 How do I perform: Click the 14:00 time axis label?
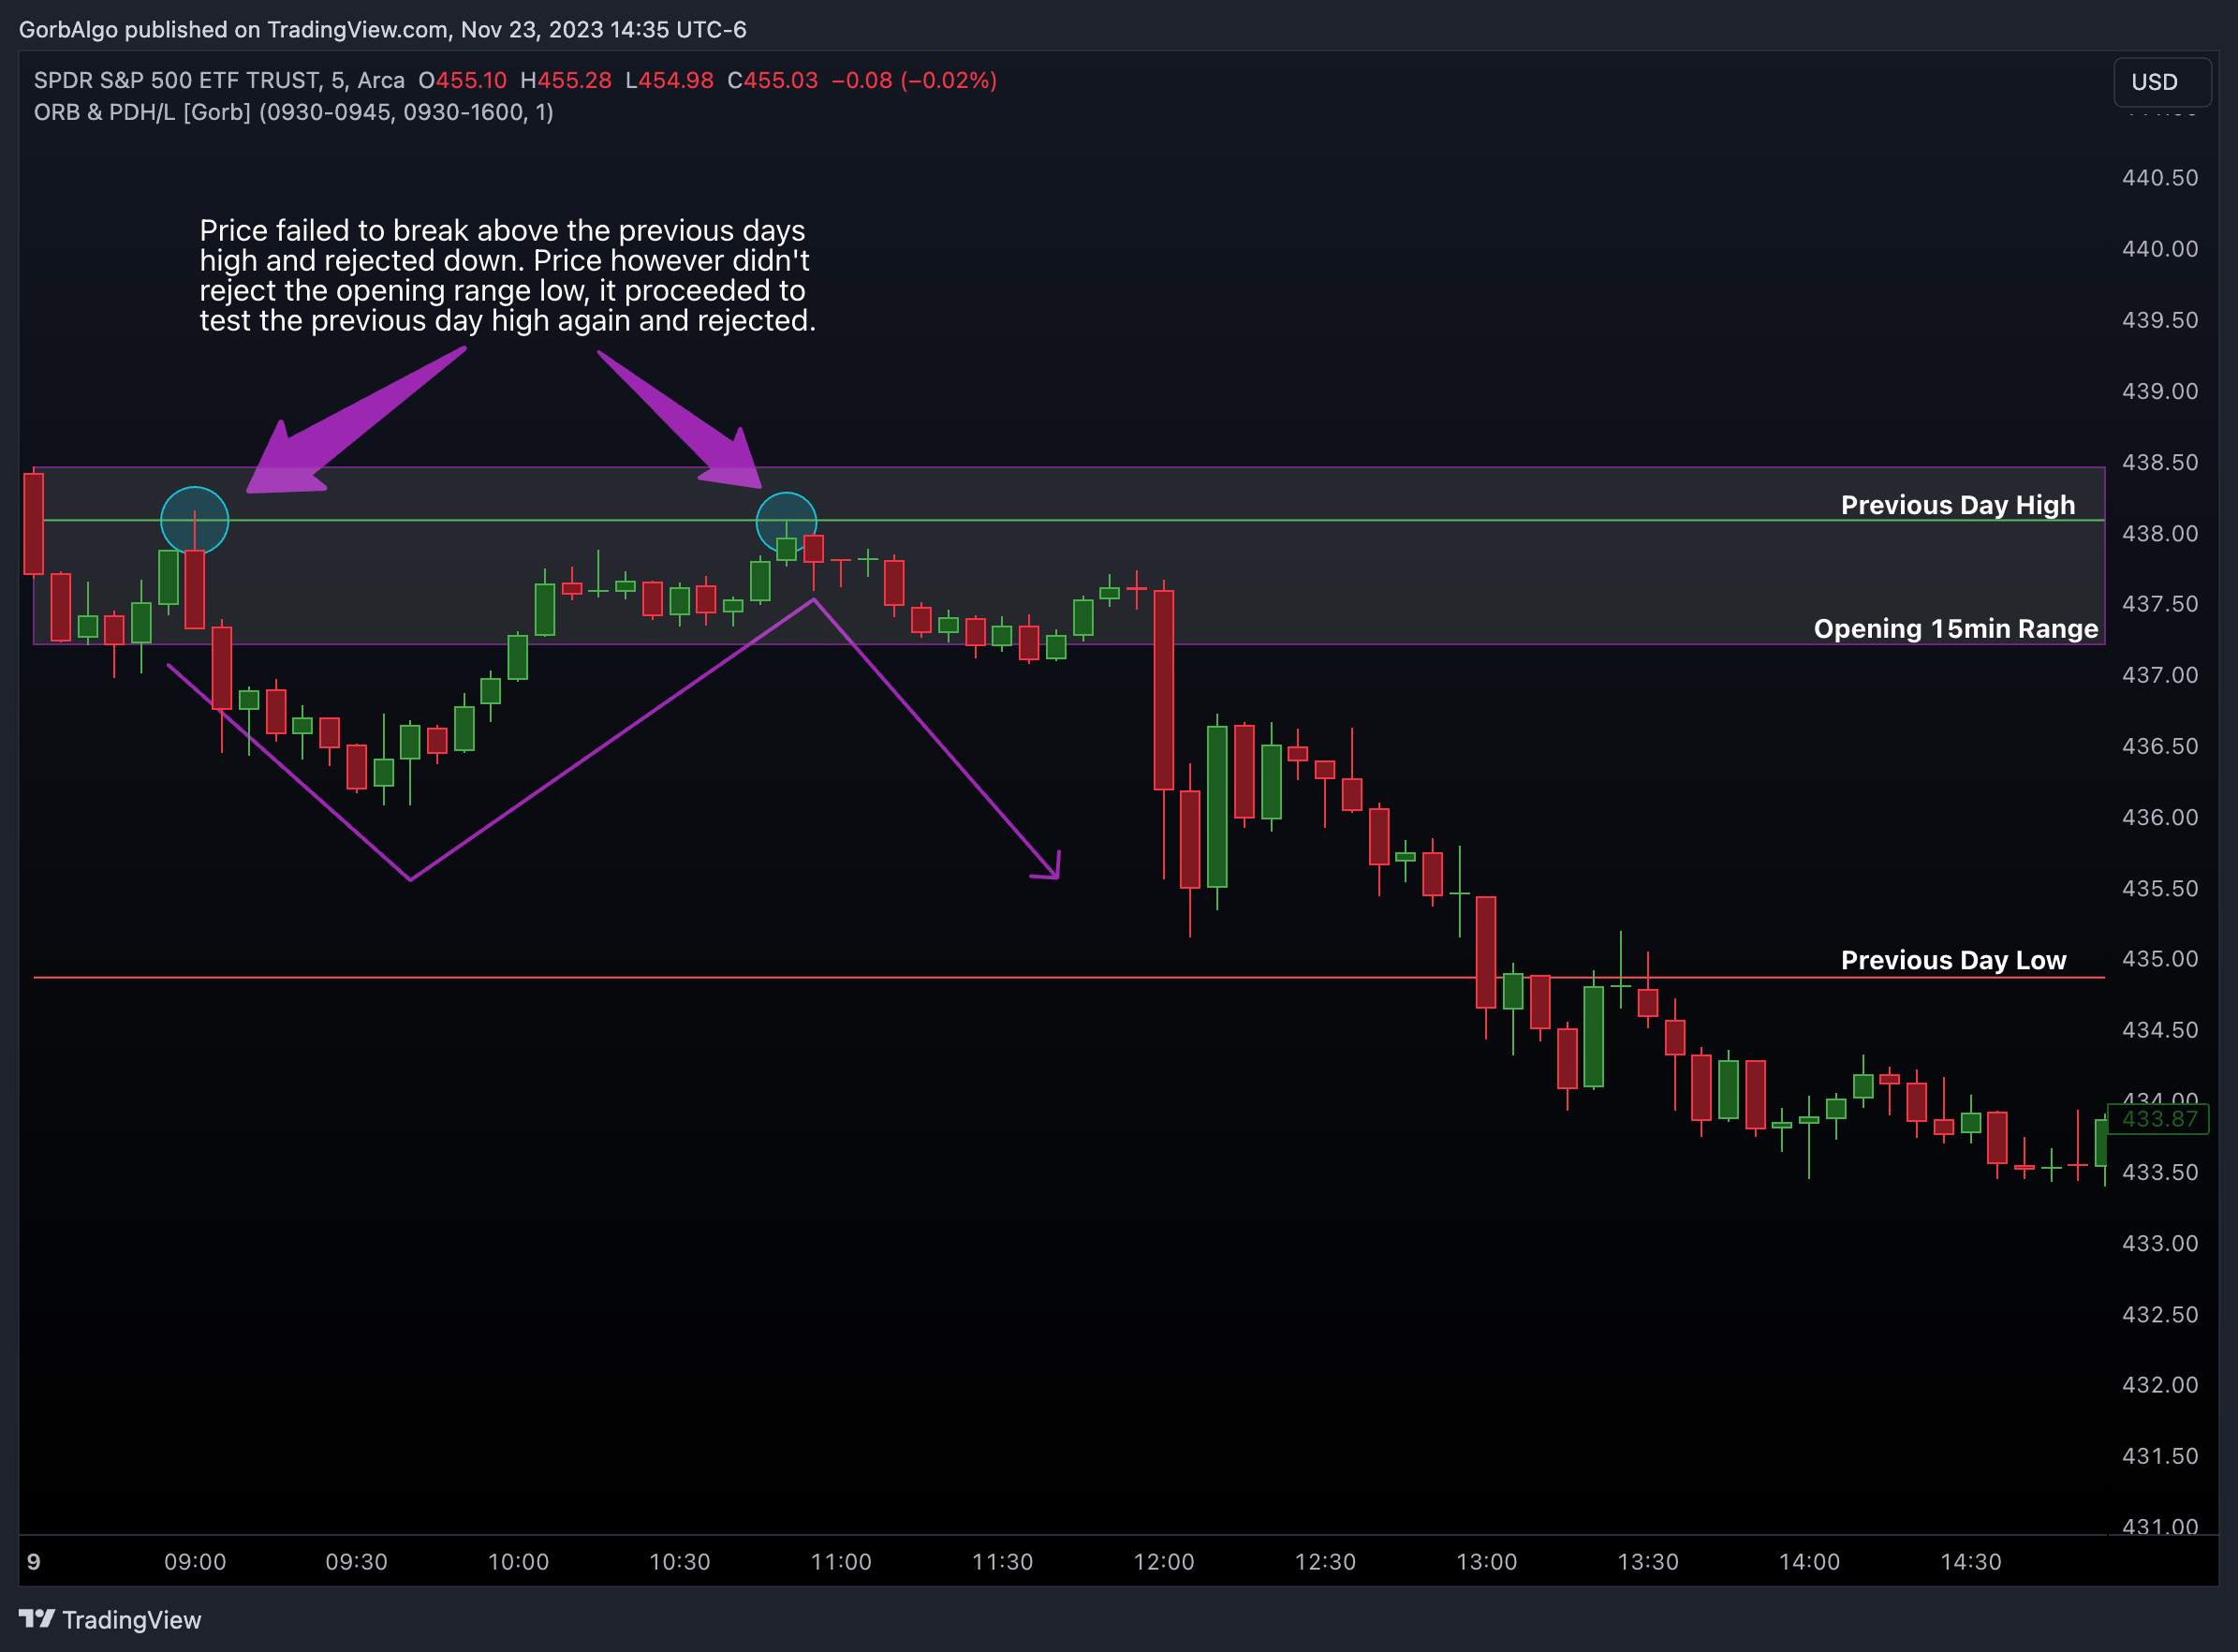click(x=1810, y=1562)
